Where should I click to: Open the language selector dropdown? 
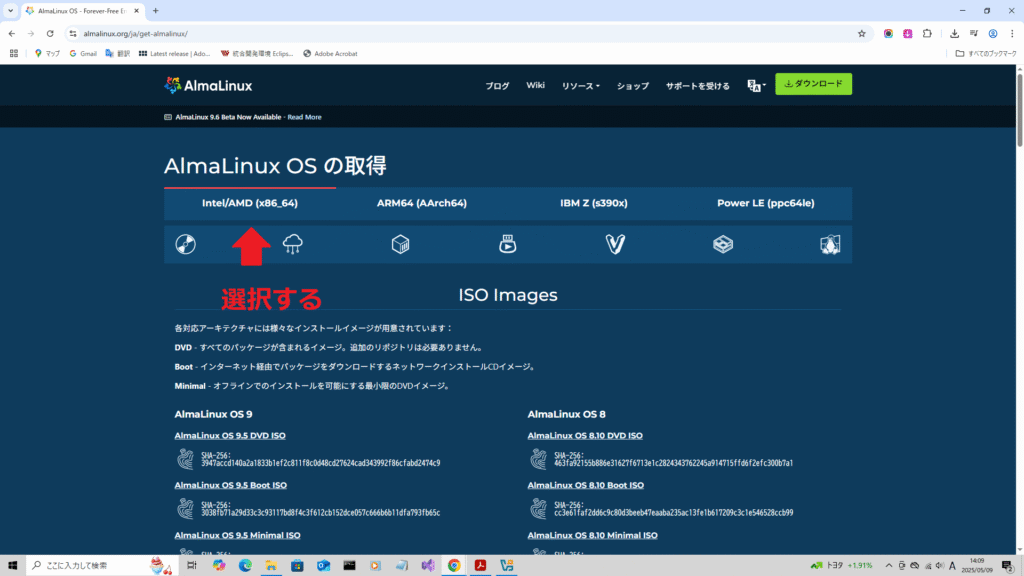click(756, 86)
